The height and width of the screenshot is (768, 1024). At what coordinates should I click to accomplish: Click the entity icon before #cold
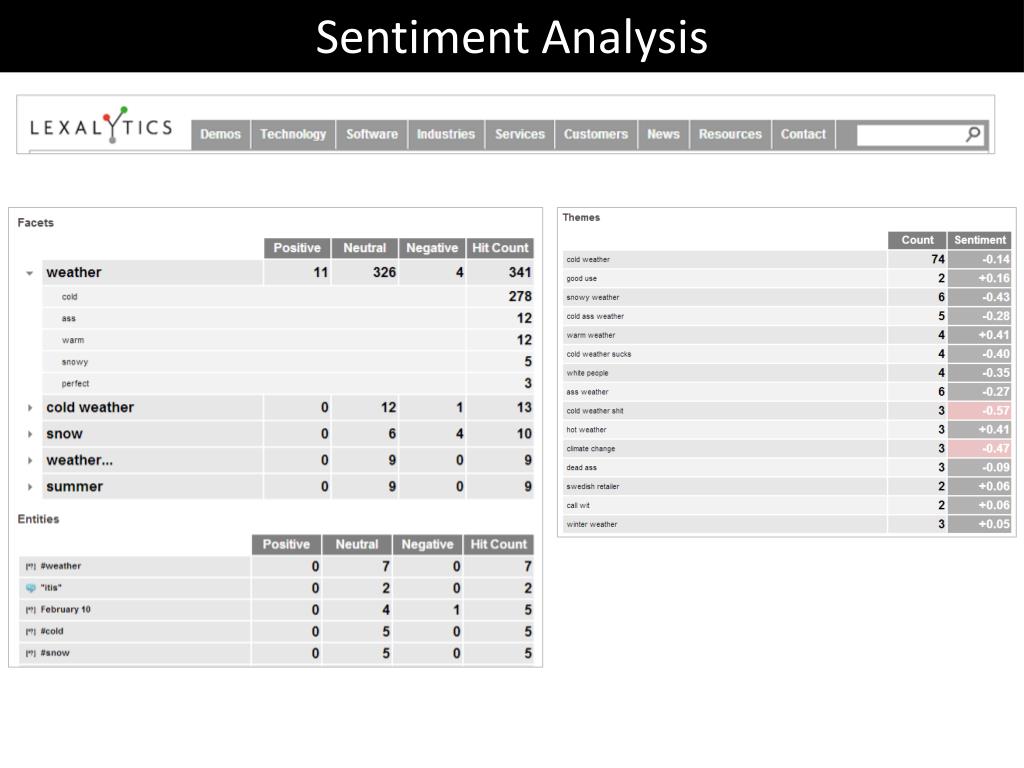30,632
